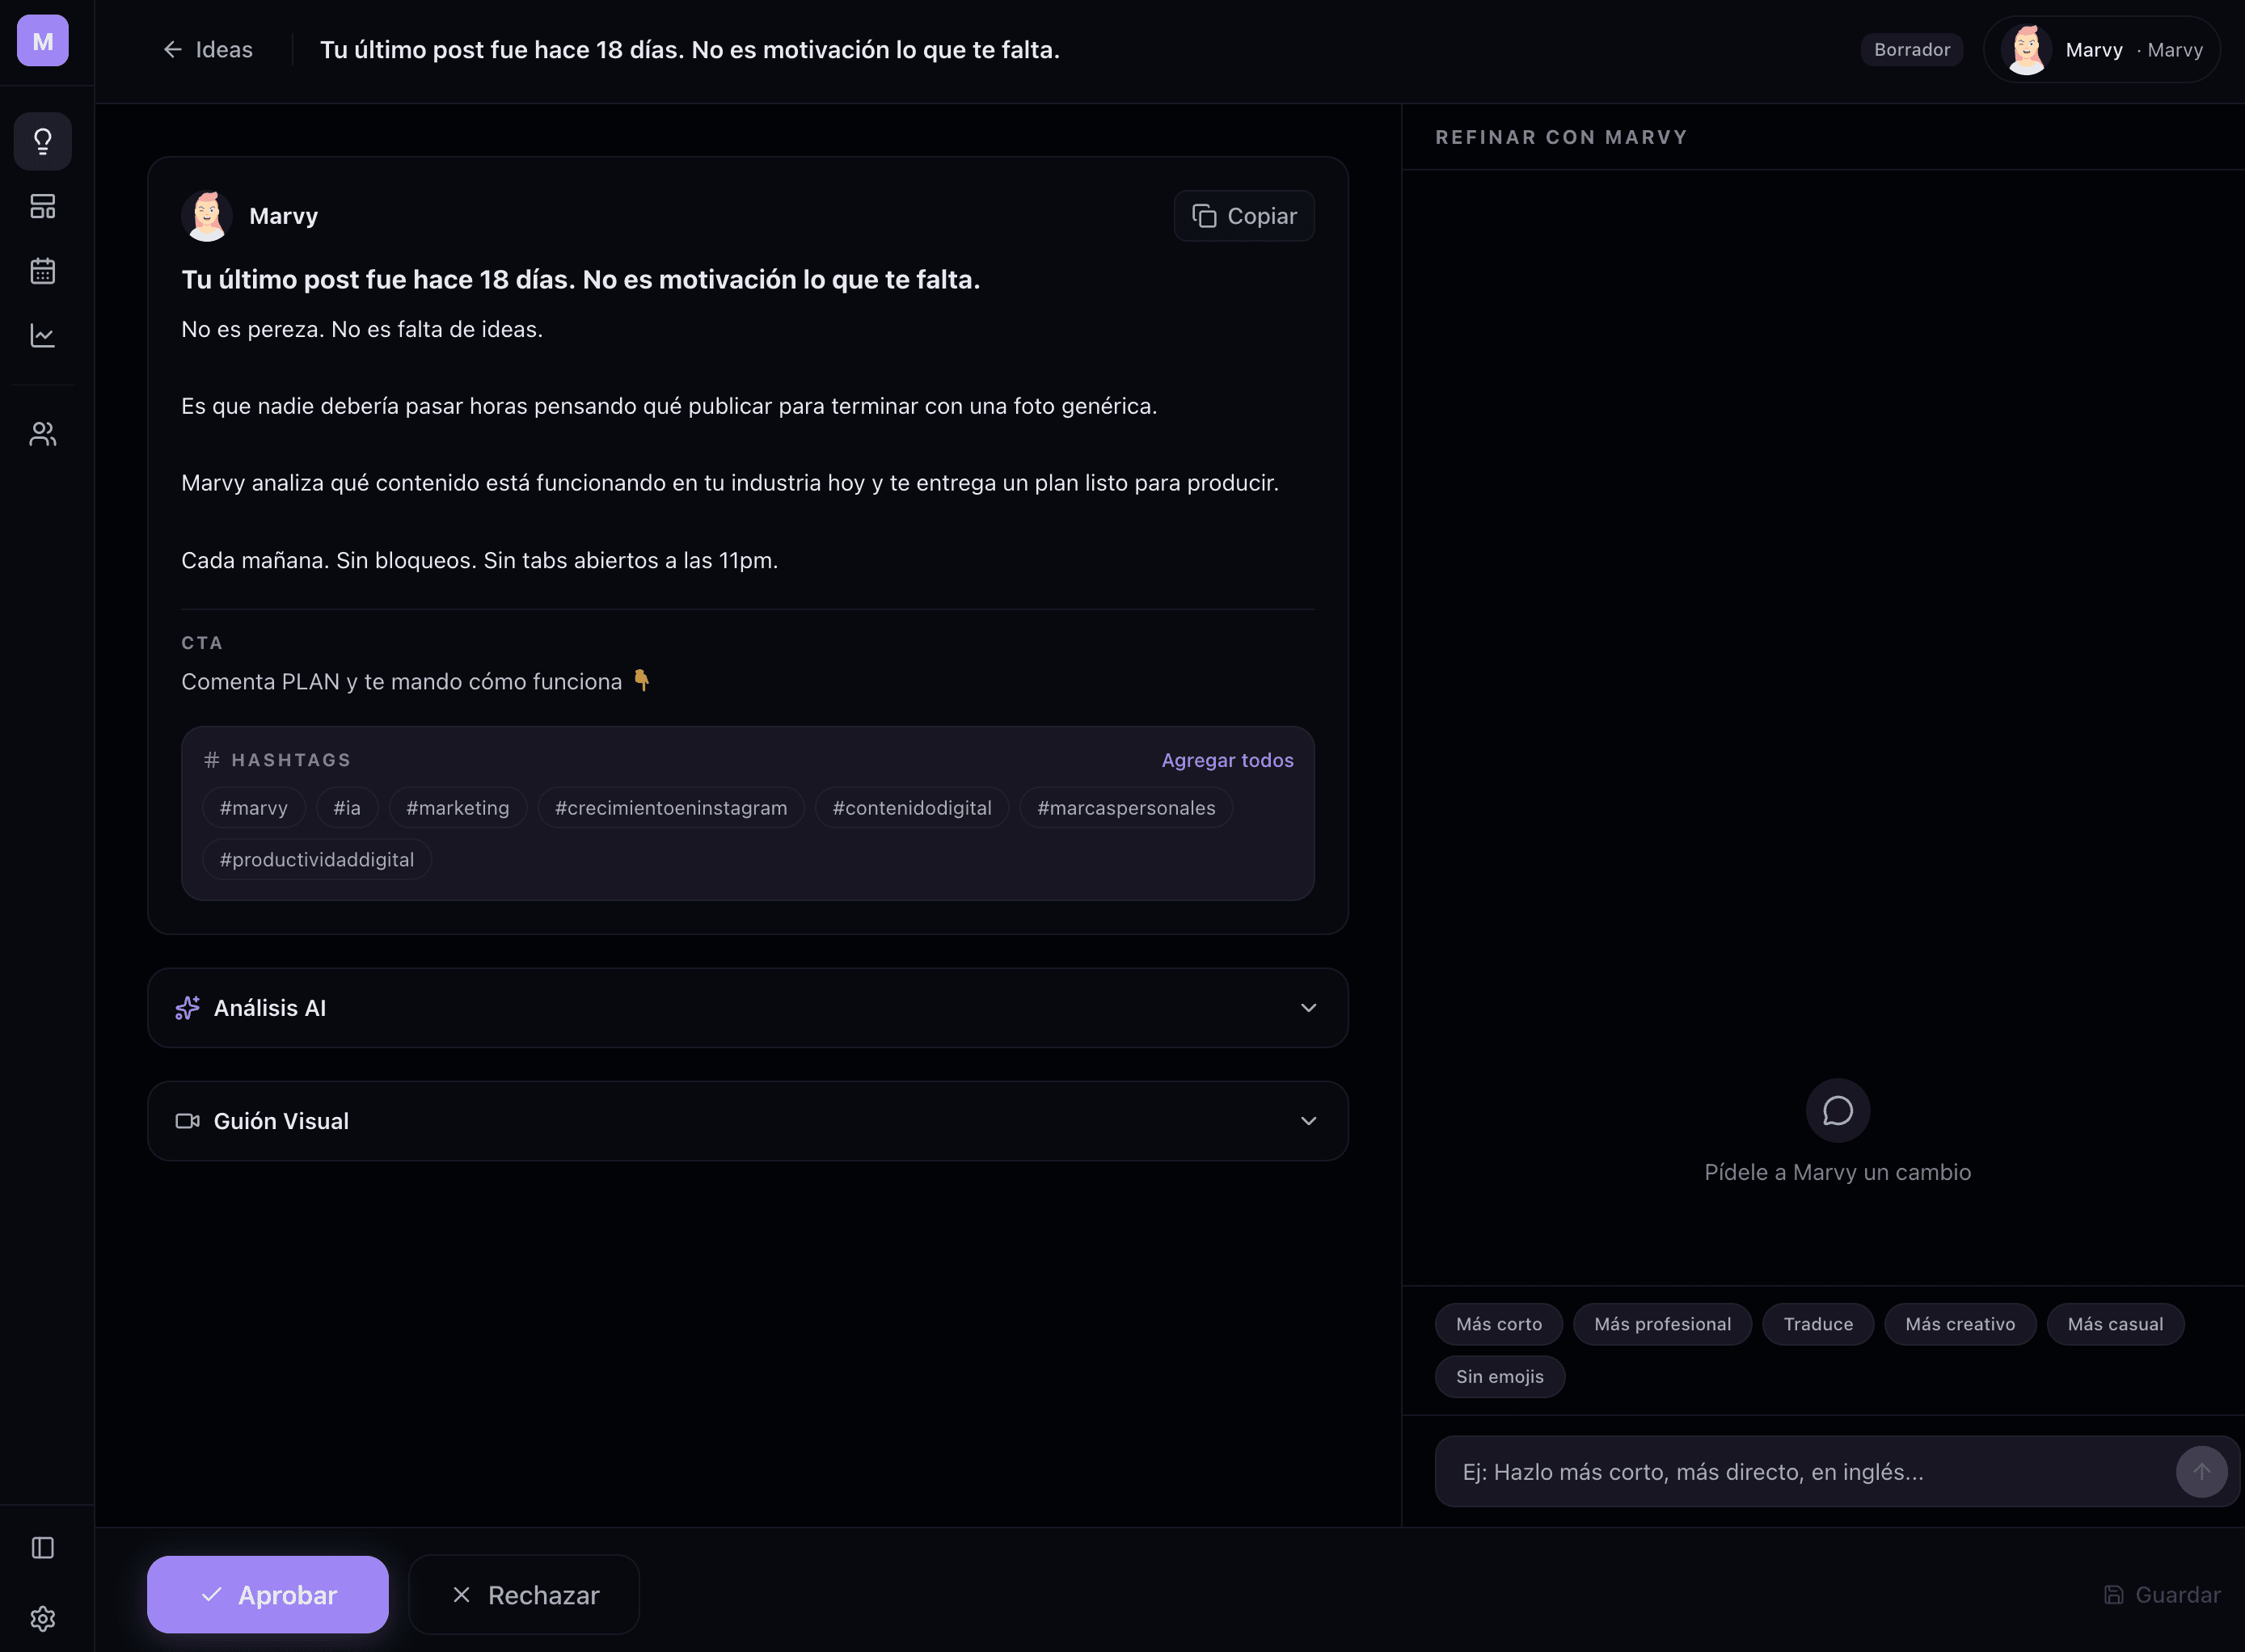This screenshot has width=2245, height=1652.
Task: Go back to Ideas
Action: click(x=207, y=49)
